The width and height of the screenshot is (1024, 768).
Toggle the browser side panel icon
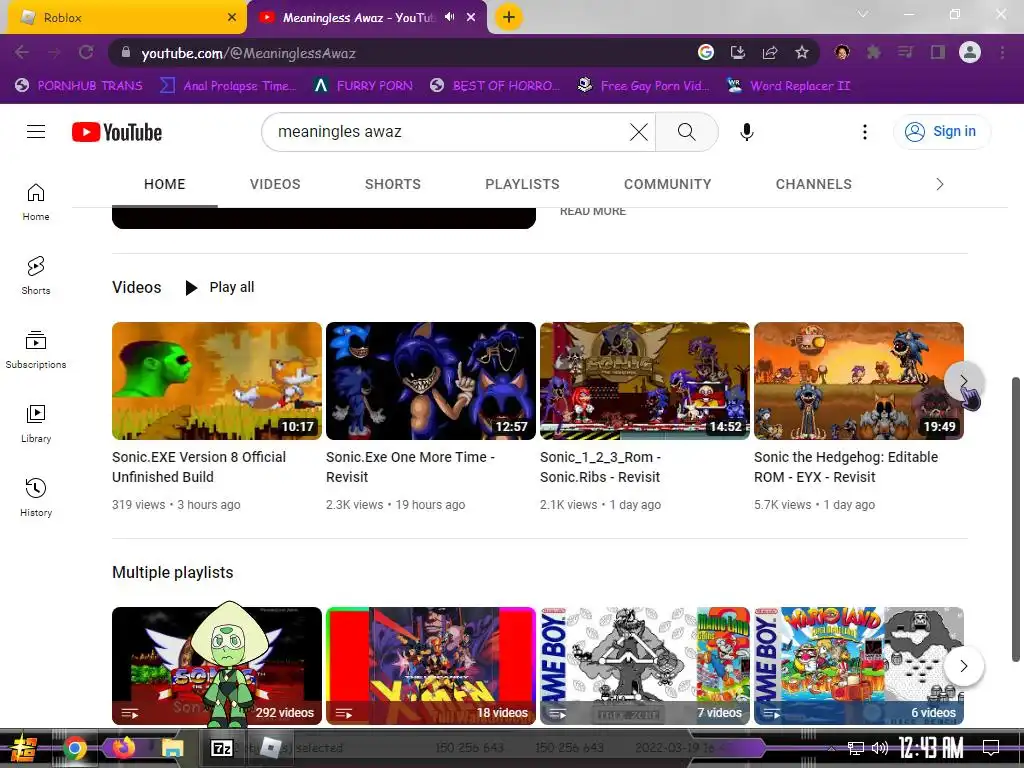(x=938, y=52)
